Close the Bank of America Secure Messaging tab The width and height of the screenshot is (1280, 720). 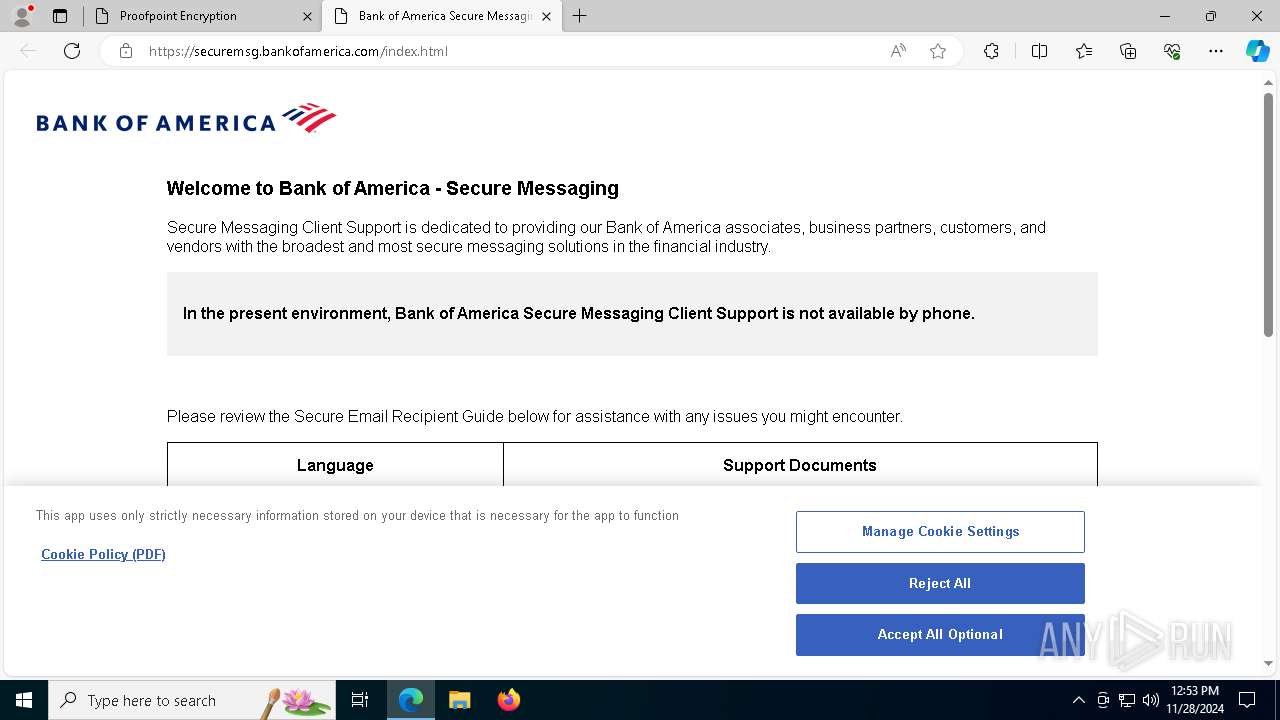[546, 16]
